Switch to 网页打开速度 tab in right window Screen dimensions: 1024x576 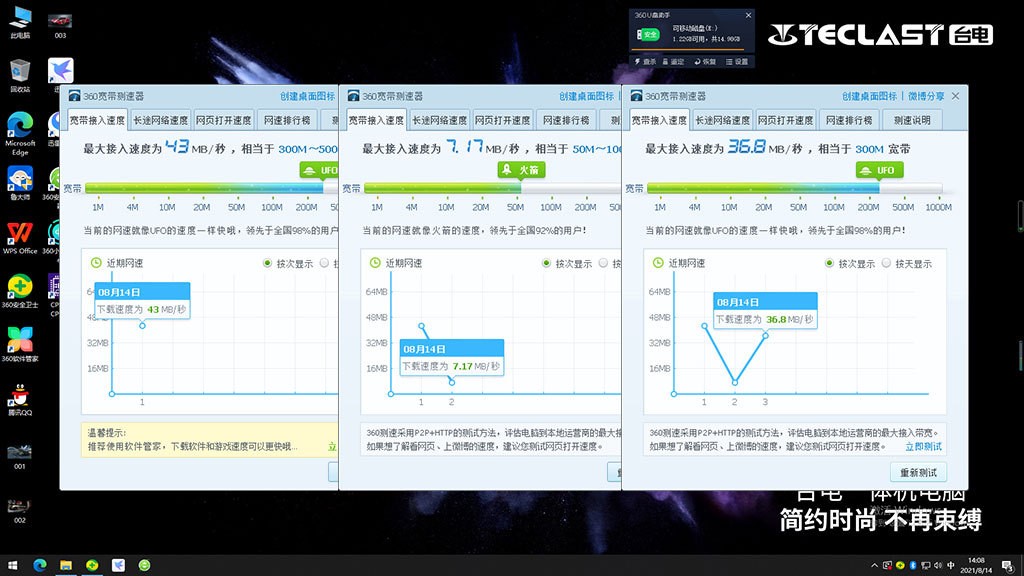[786, 120]
